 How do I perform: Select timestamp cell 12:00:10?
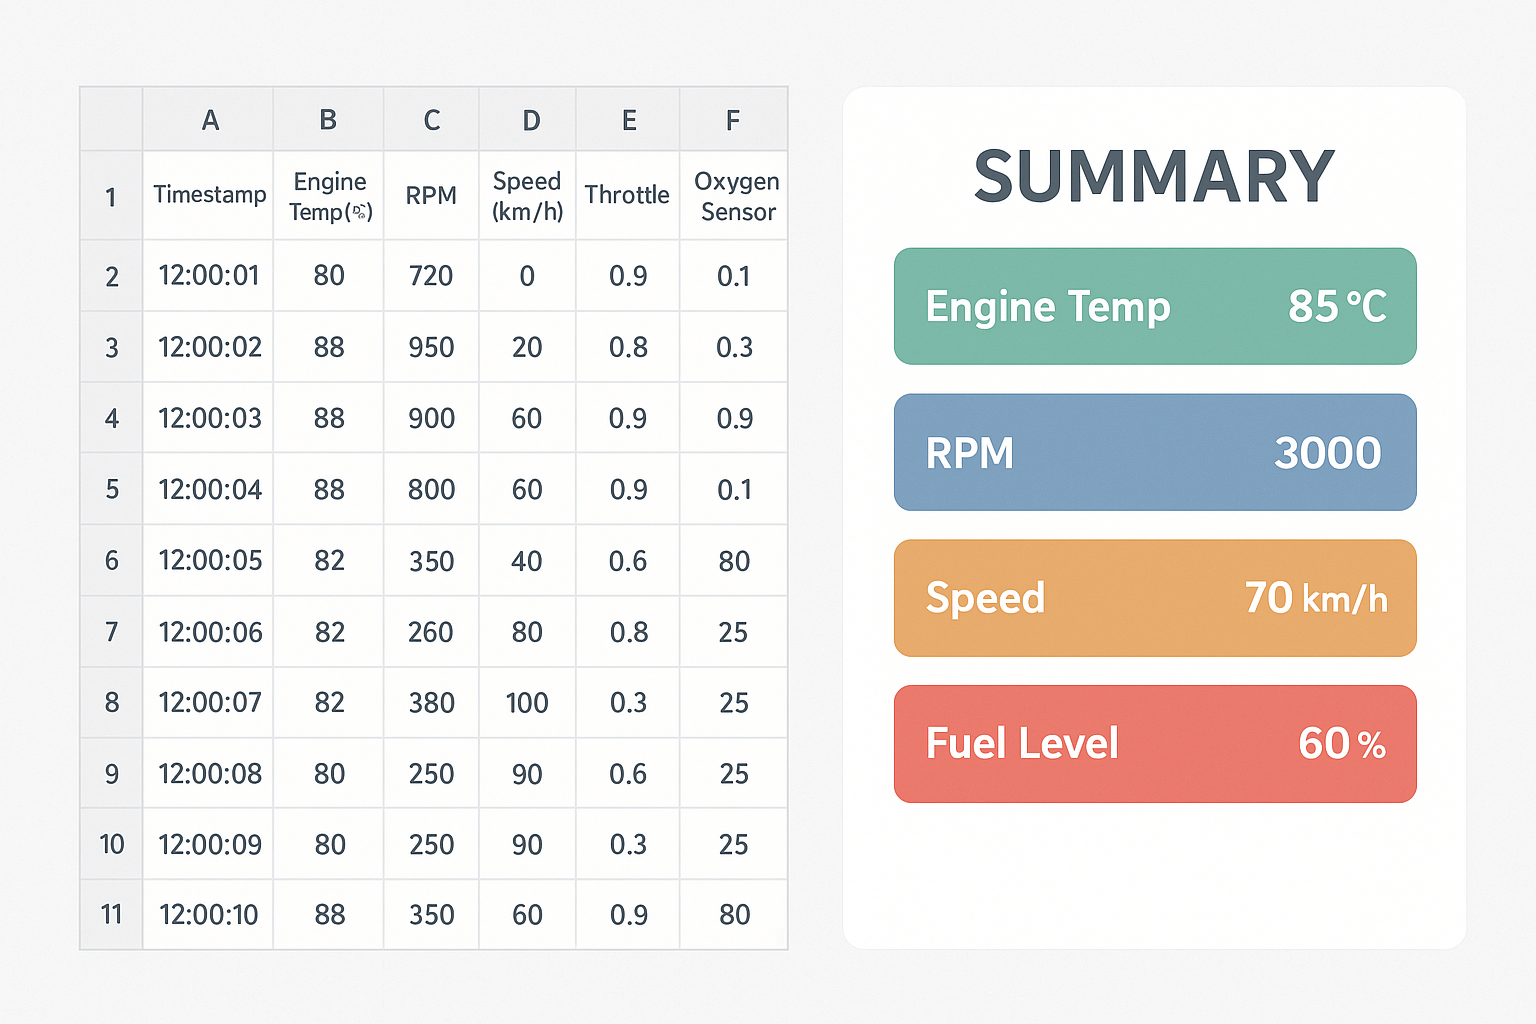pyautogui.click(x=208, y=914)
